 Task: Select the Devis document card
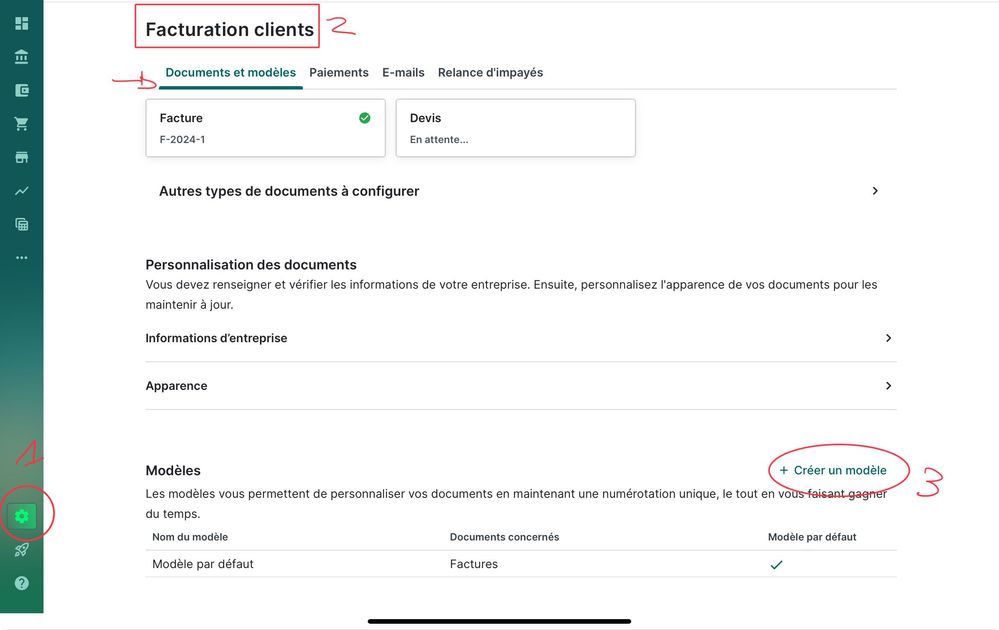click(x=515, y=128)
